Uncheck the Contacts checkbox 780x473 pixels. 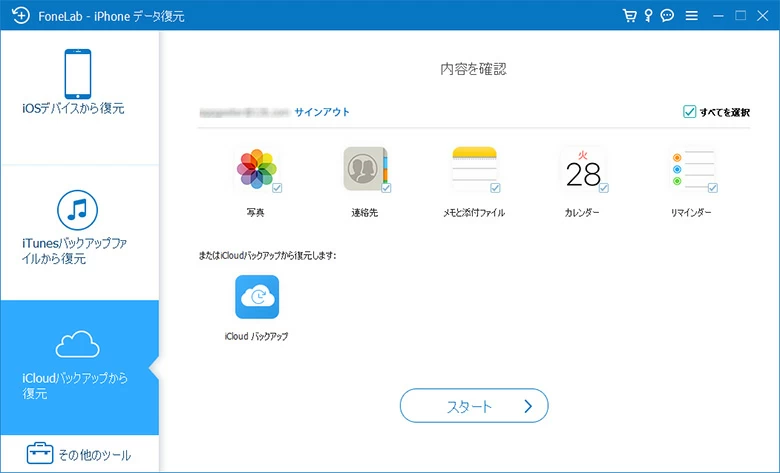click(386, 187)
